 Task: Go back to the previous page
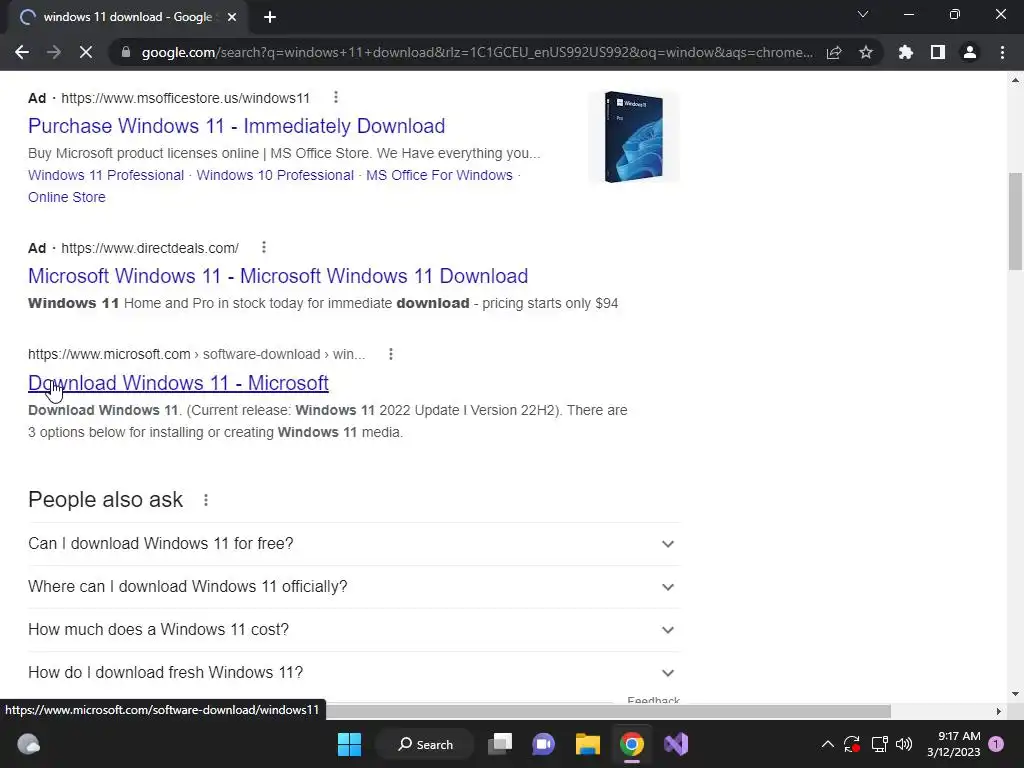pos(22,52)
